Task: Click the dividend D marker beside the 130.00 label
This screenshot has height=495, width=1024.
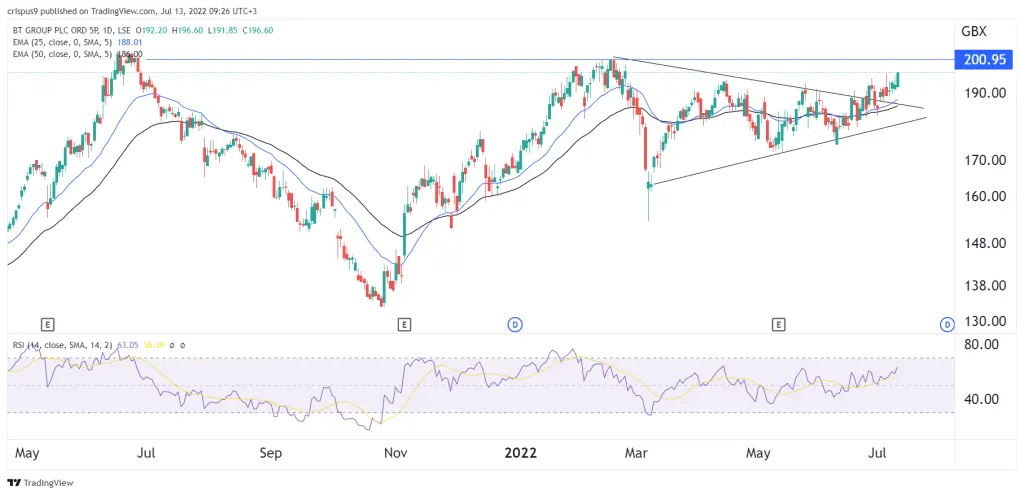Action: [946, 324]
